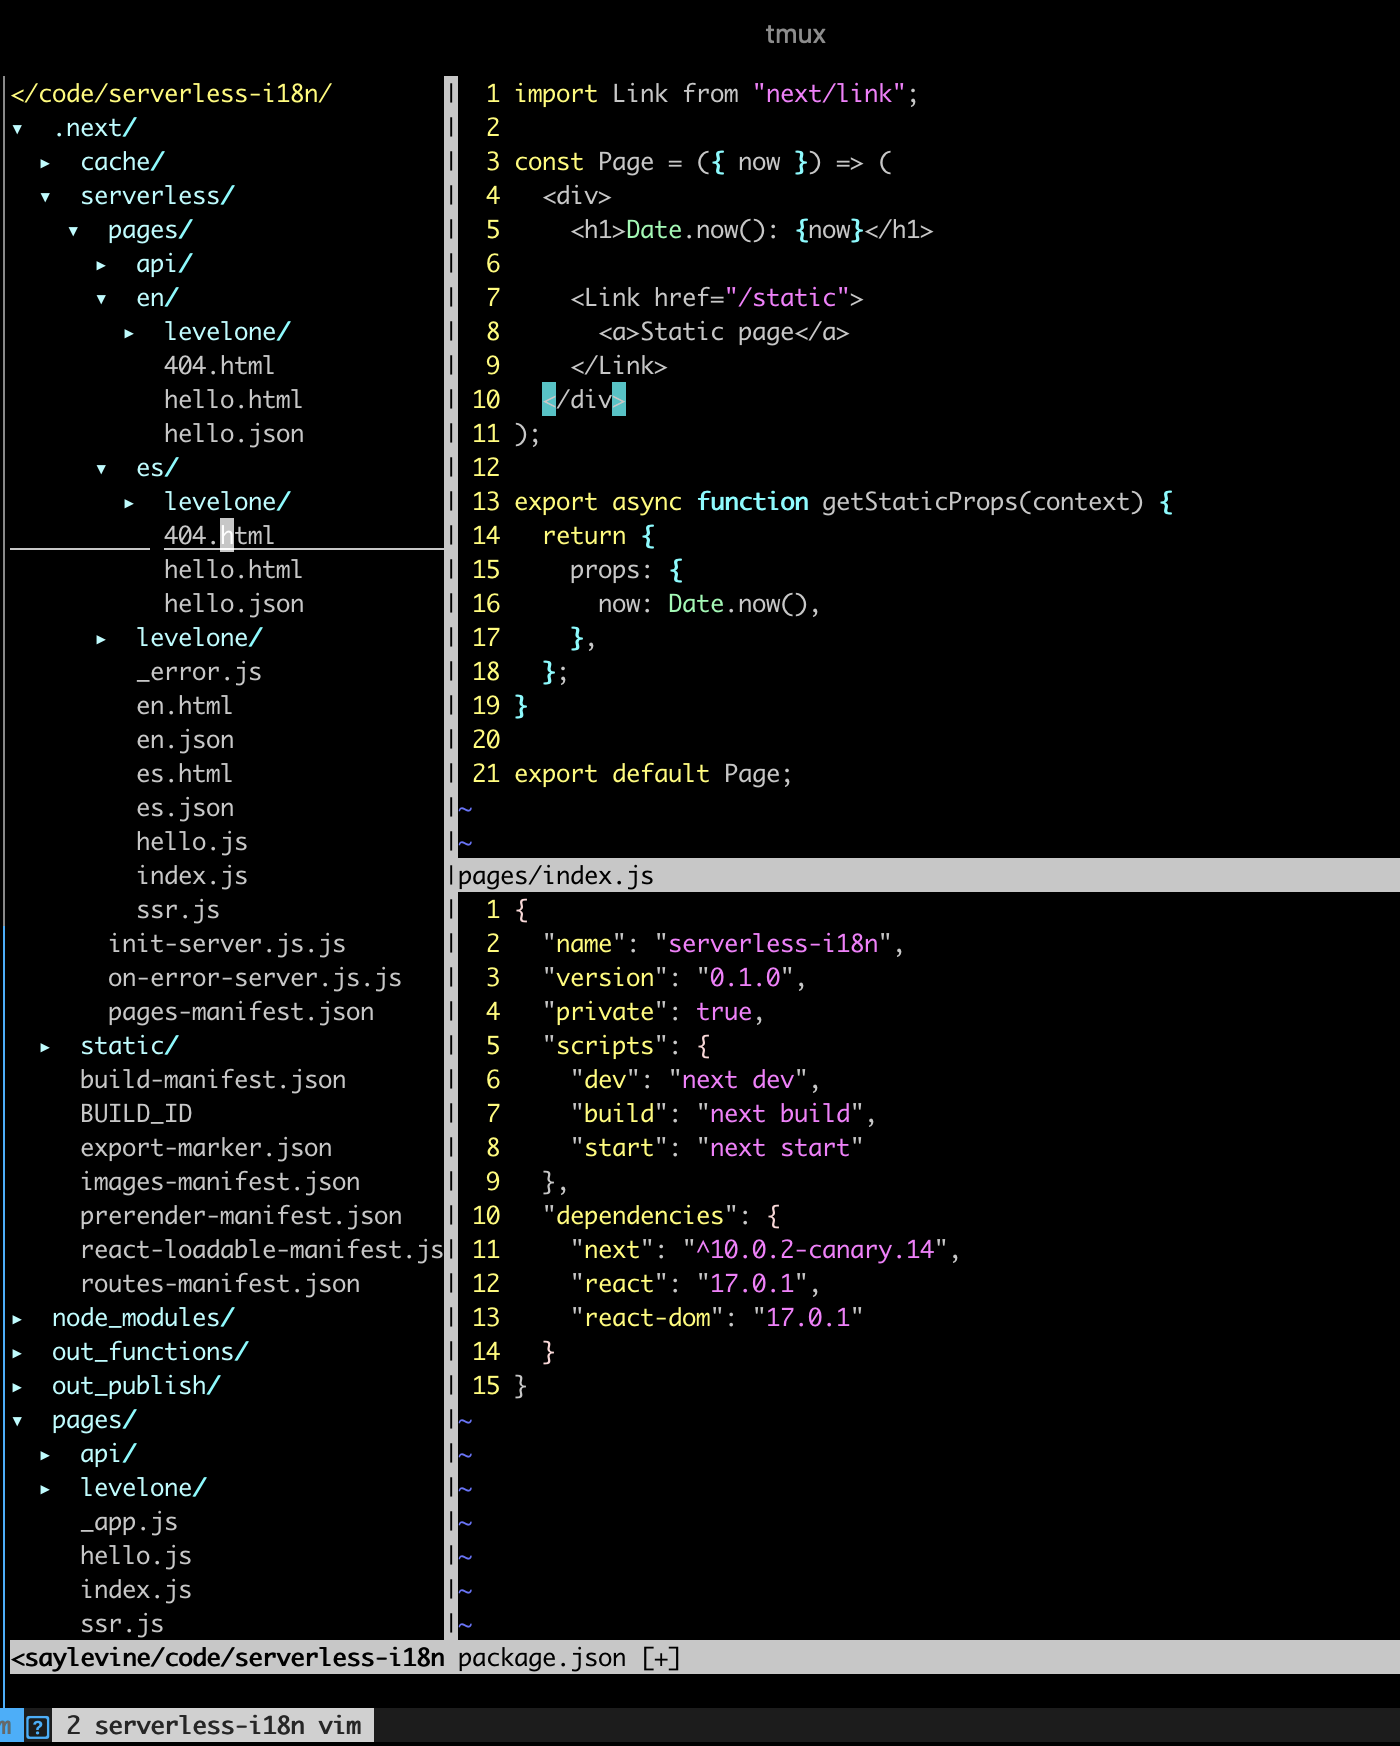Open _app.js in the file tree

[x=129, y=1522]
